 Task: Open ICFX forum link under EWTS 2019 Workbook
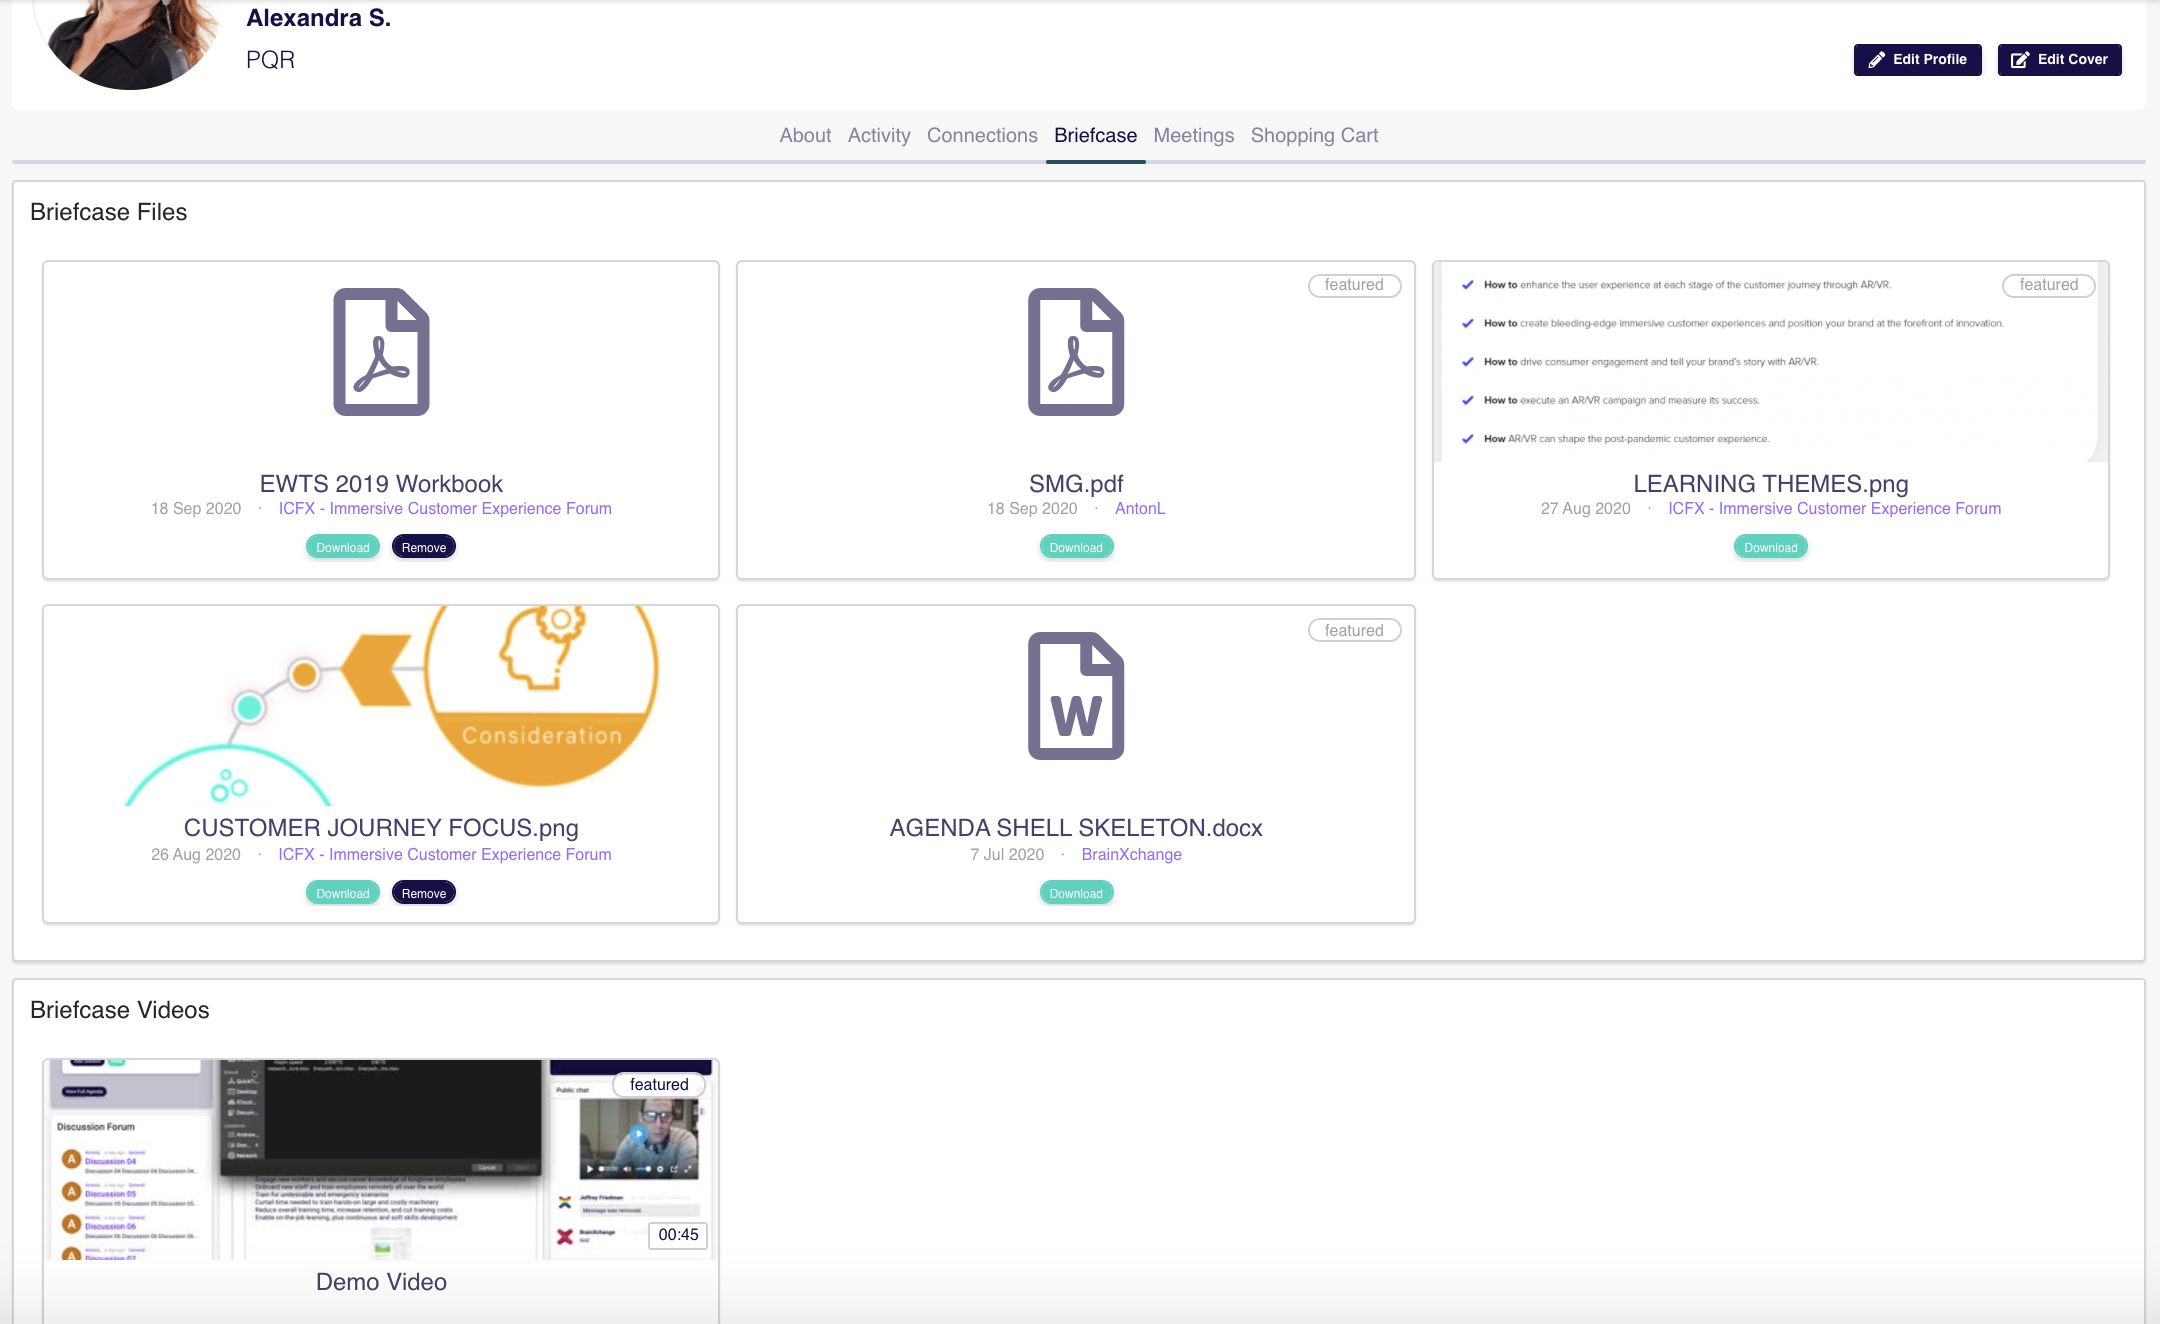point(445,509)
